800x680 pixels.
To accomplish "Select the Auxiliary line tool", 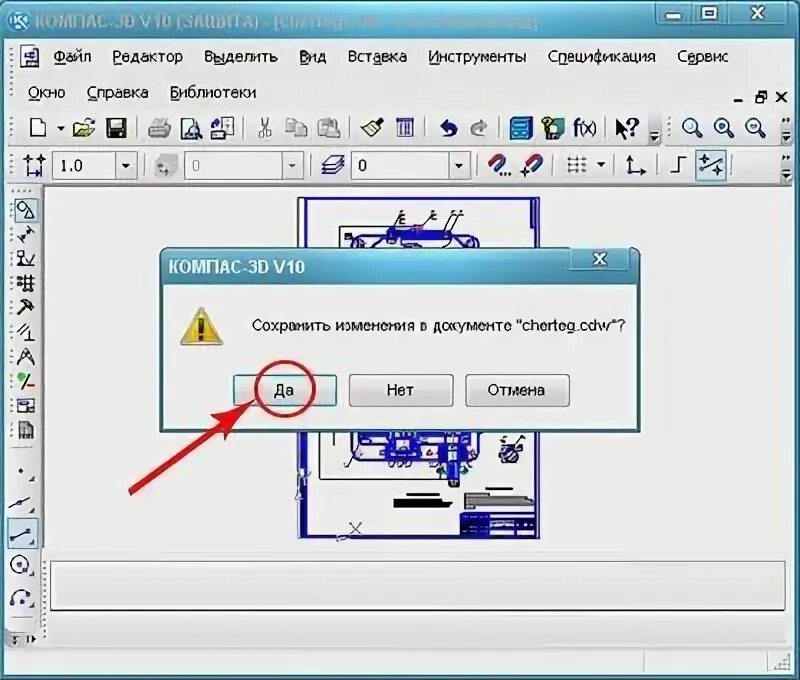I will pos(22,503).
